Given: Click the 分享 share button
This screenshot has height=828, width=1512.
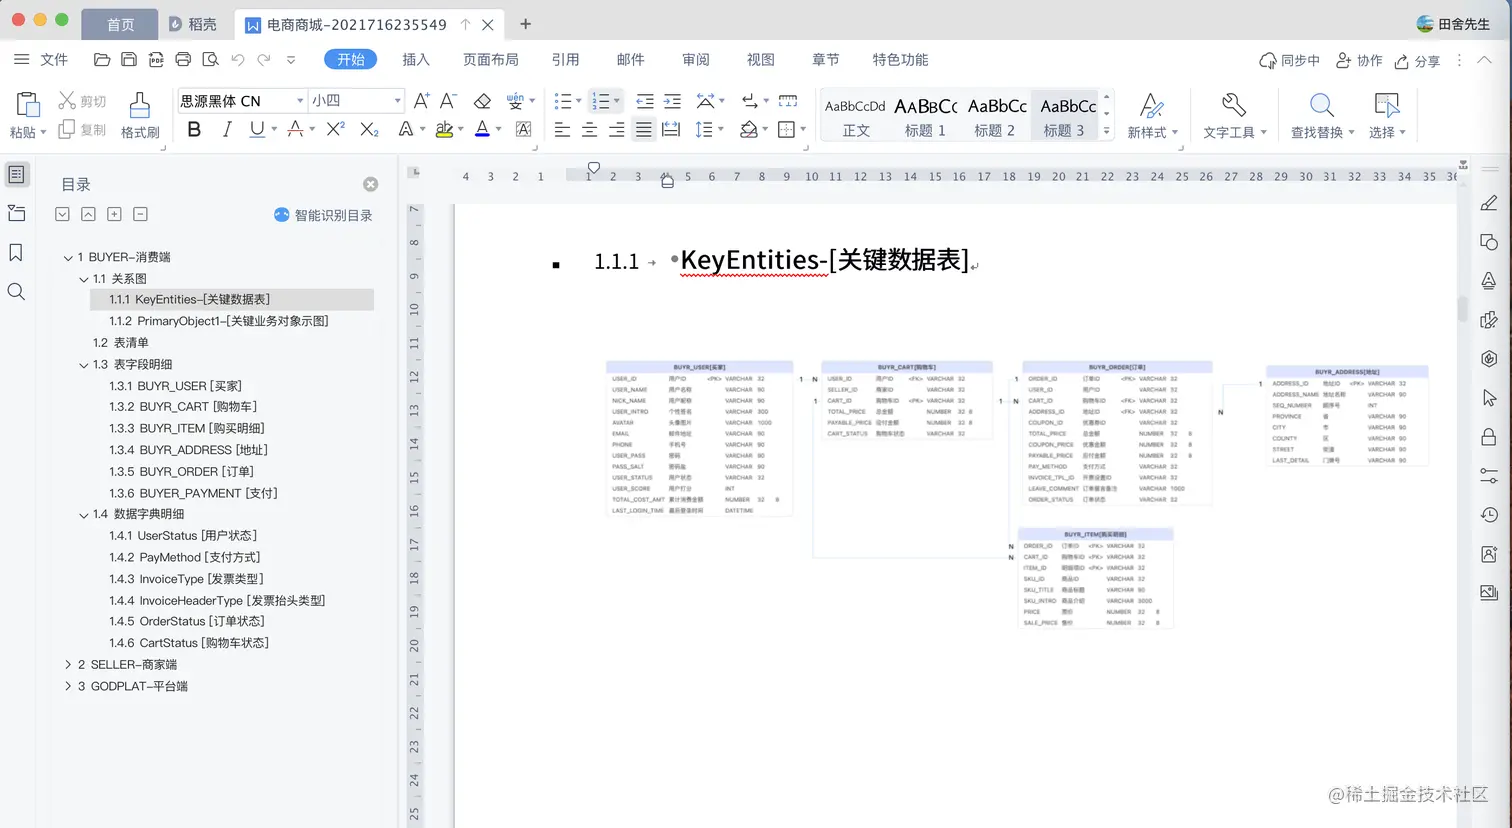Looking at the screenshot, I should tap(1417, 61).
